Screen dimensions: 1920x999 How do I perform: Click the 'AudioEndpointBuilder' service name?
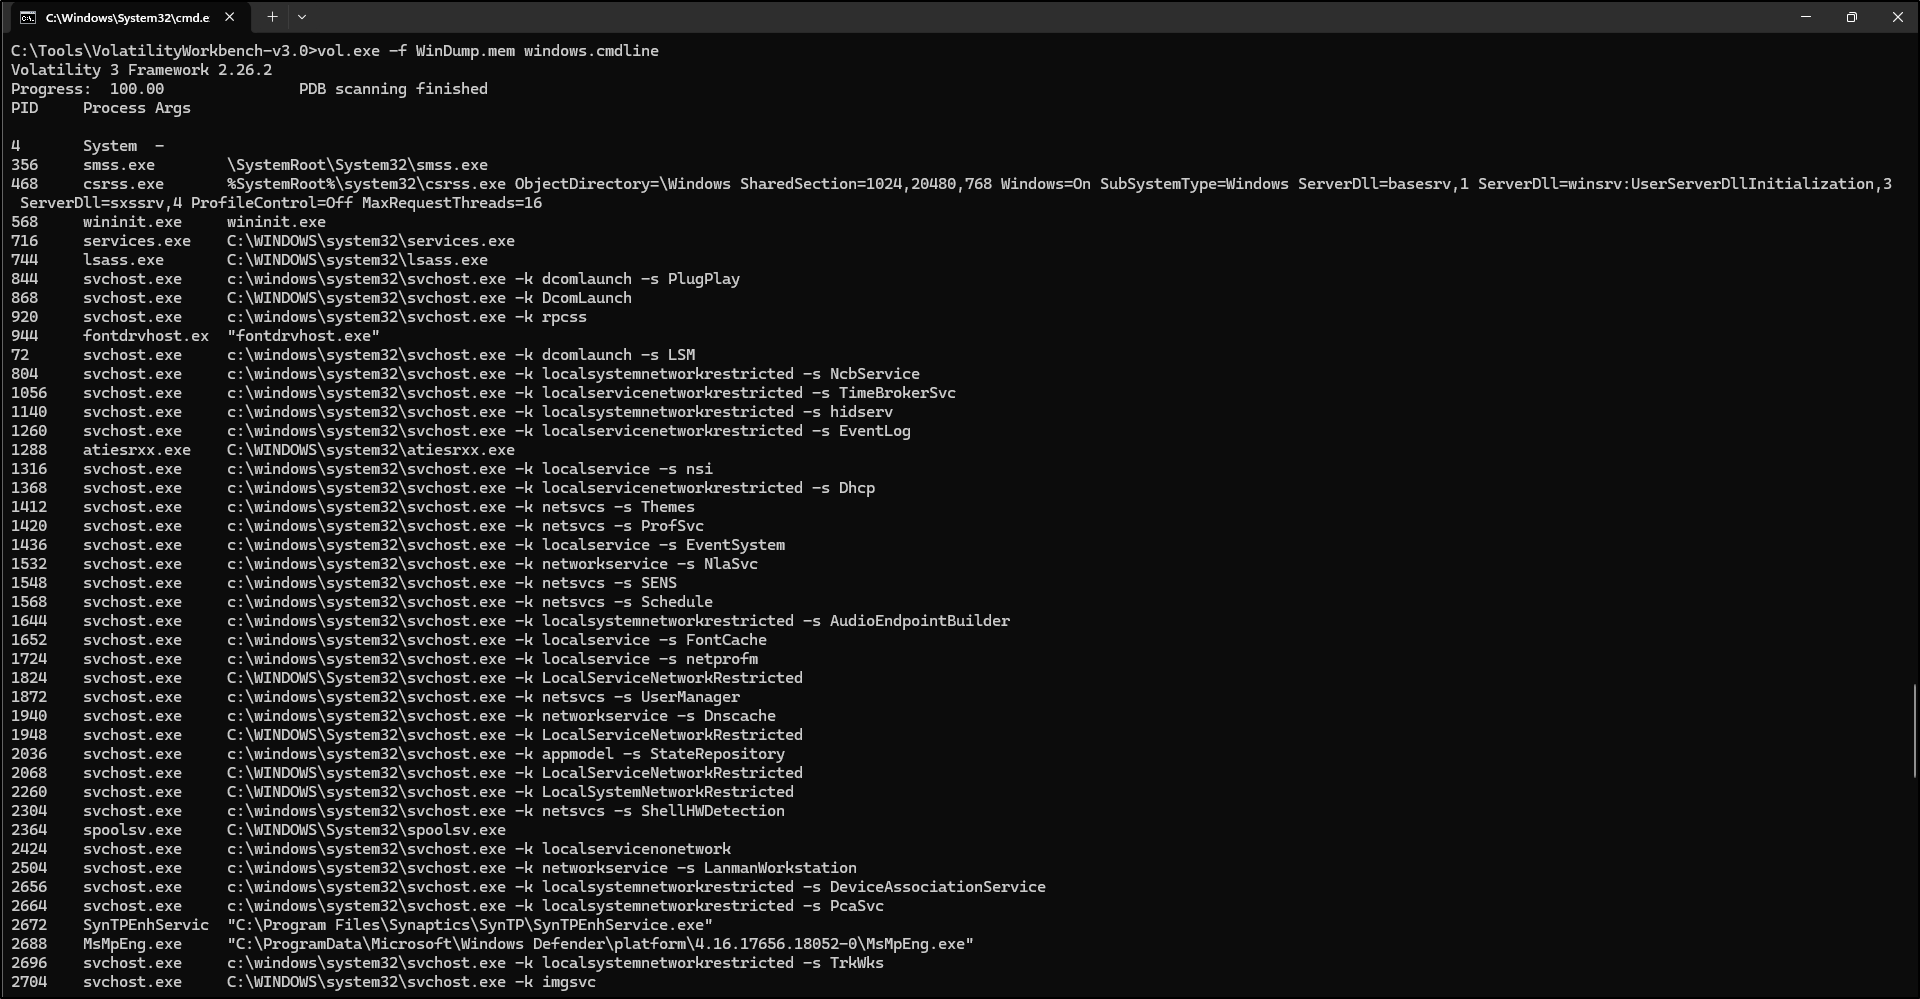(x=920, y=621)
